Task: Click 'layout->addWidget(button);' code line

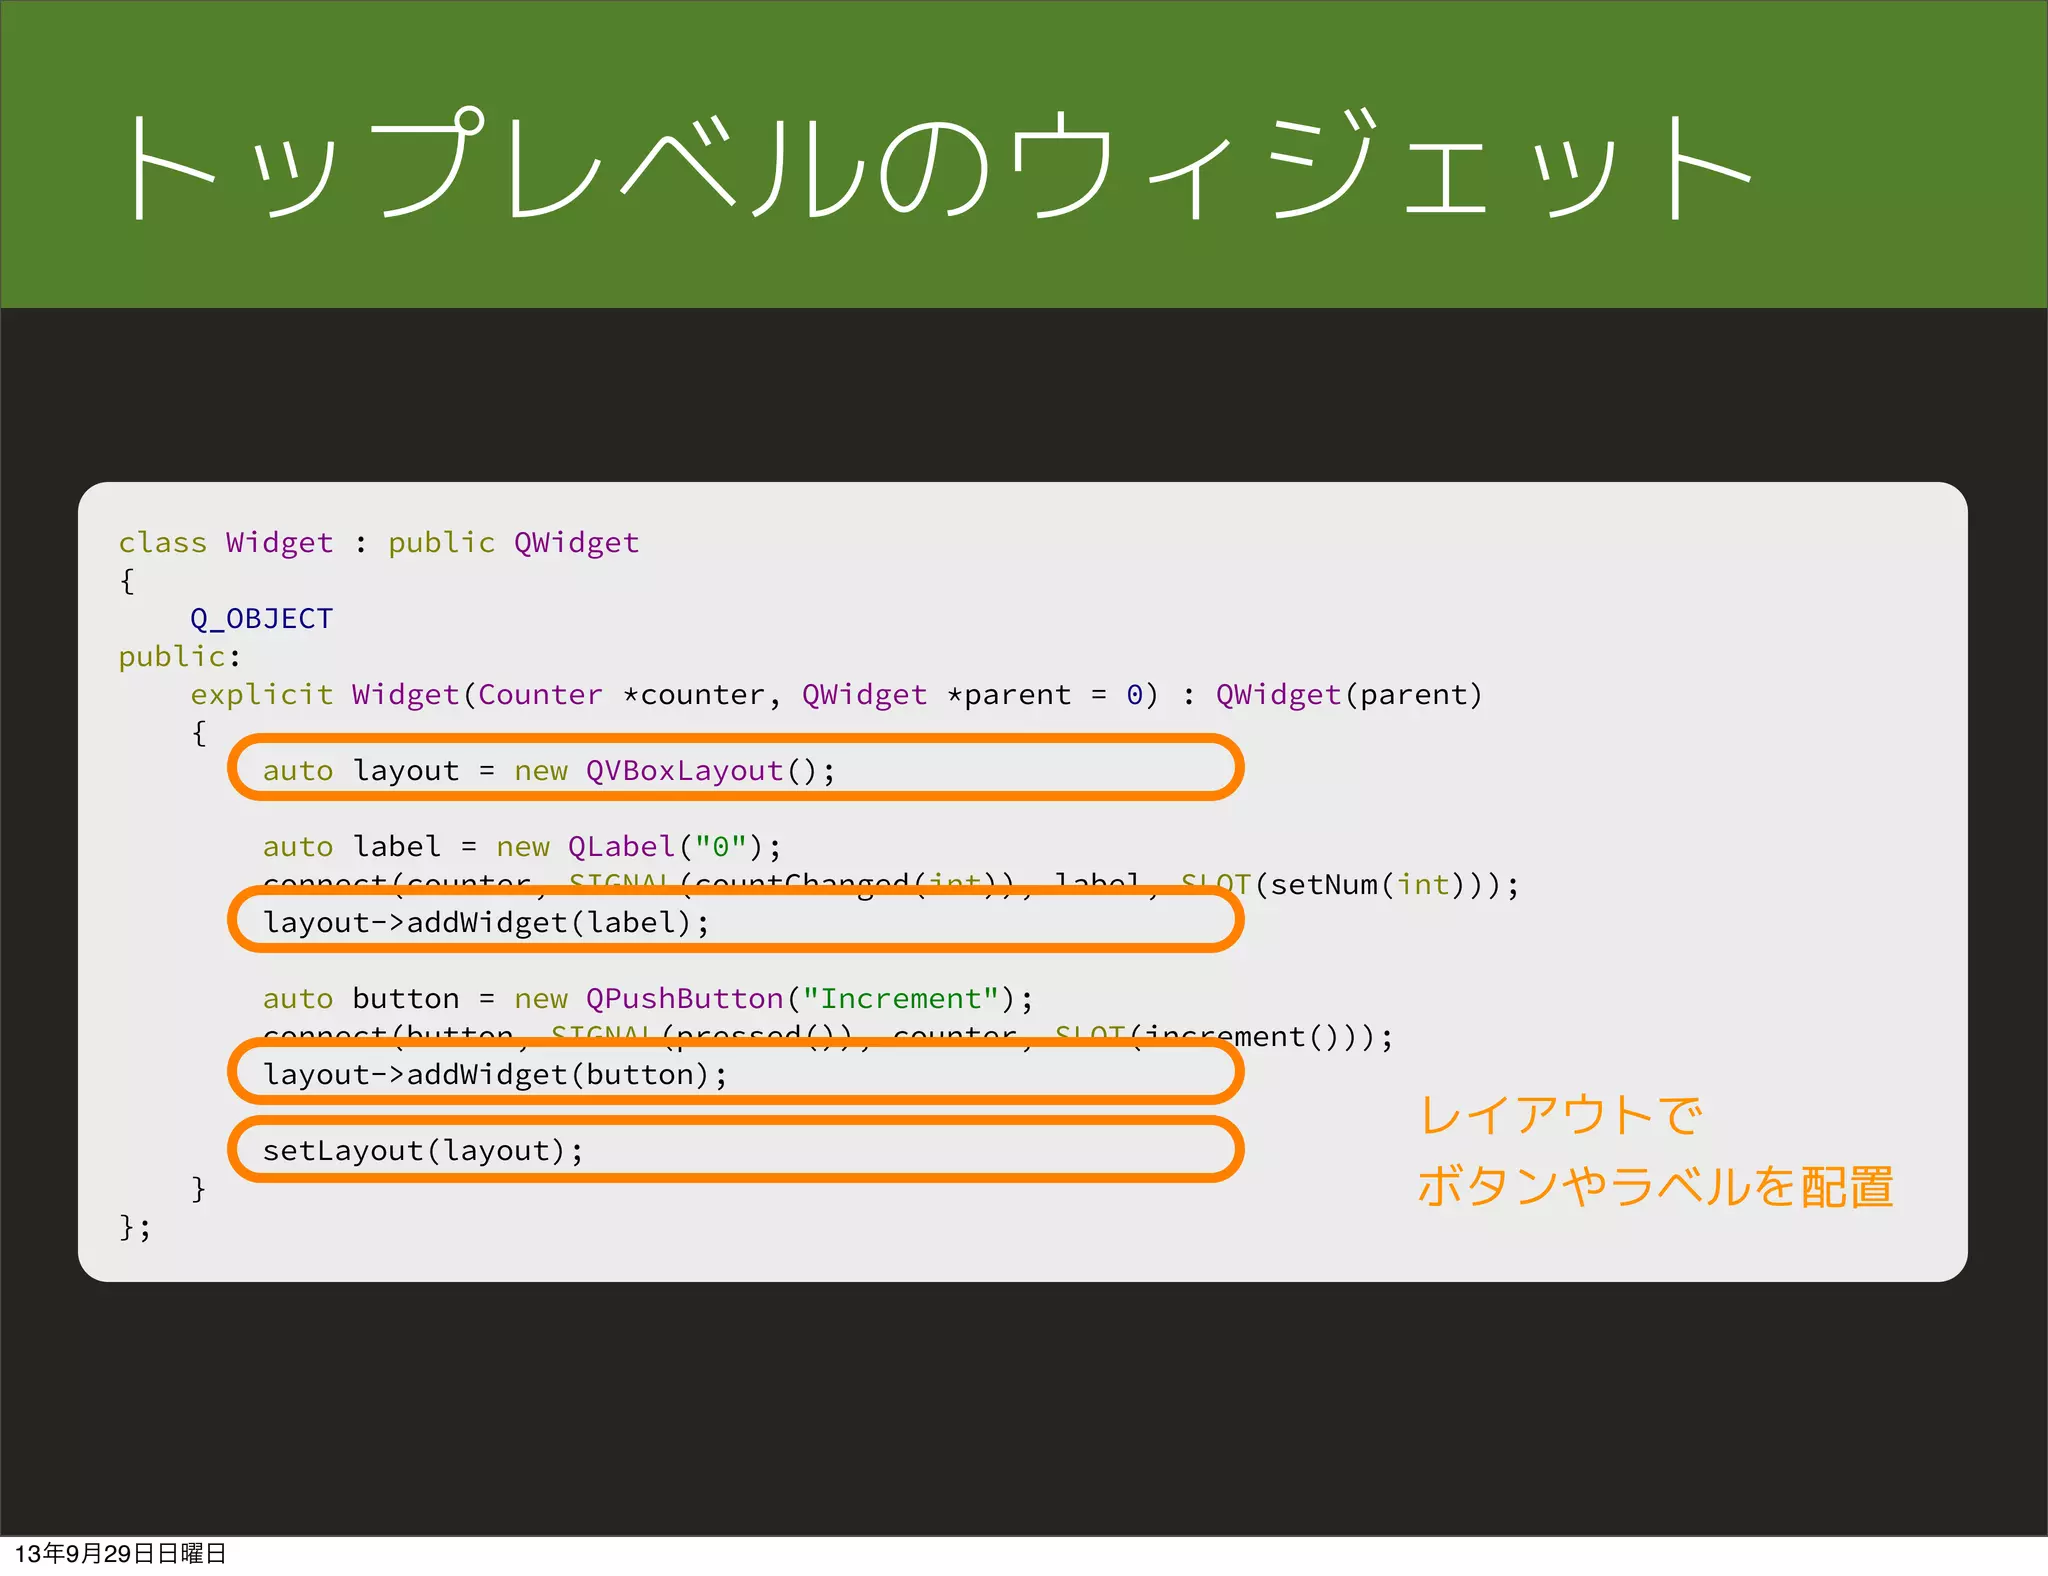Action: [495, 1075]
